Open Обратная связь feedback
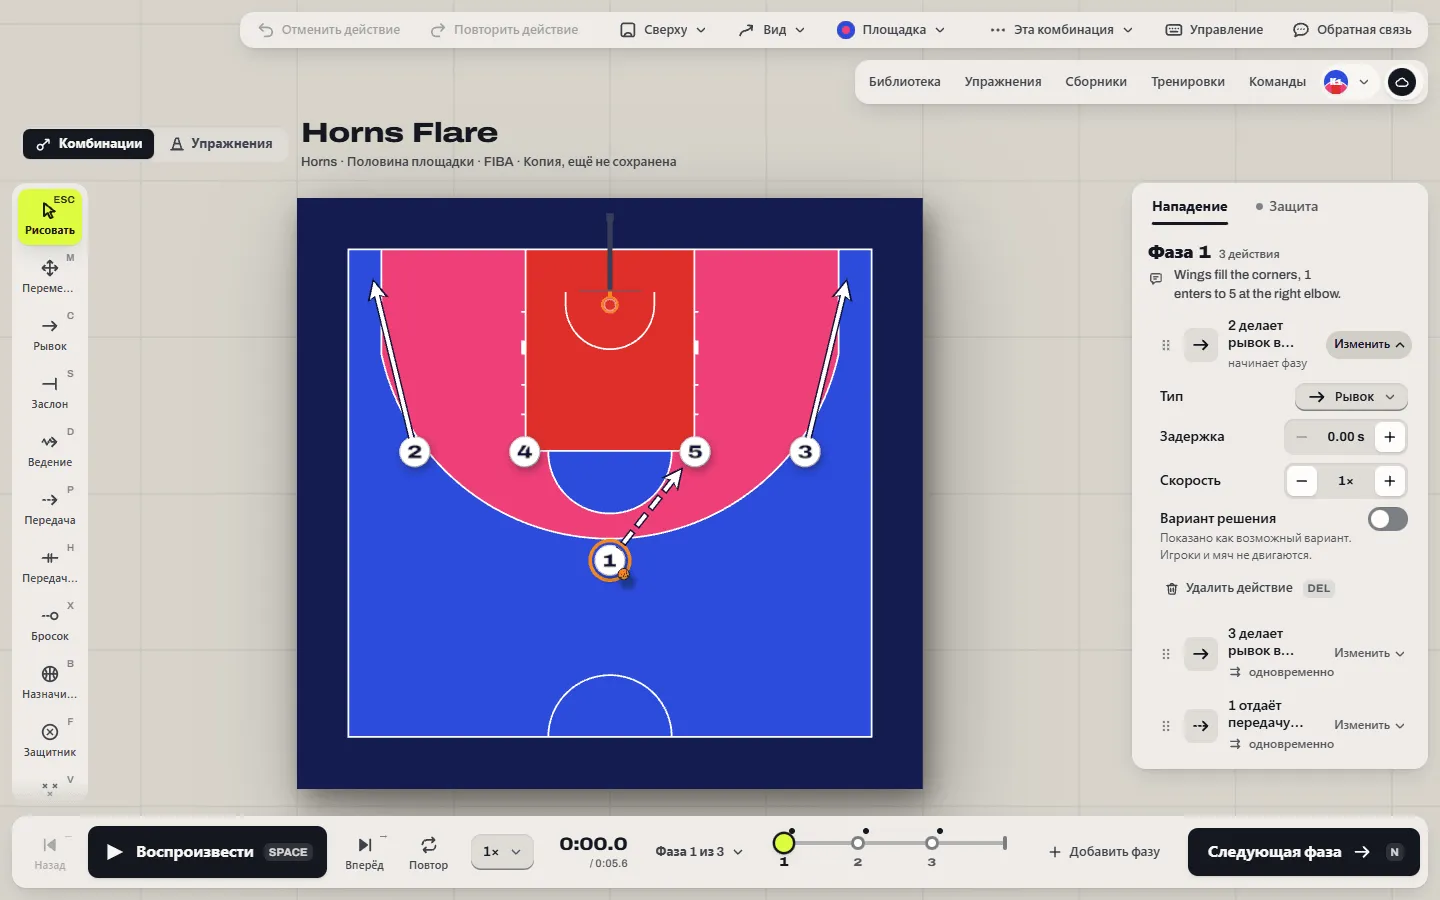Screen dimensions: 1440x900 (1352, 30)
